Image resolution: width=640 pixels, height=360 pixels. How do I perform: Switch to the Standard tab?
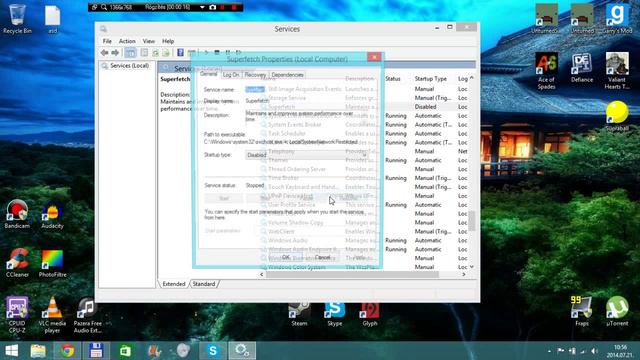pos(204,284)
